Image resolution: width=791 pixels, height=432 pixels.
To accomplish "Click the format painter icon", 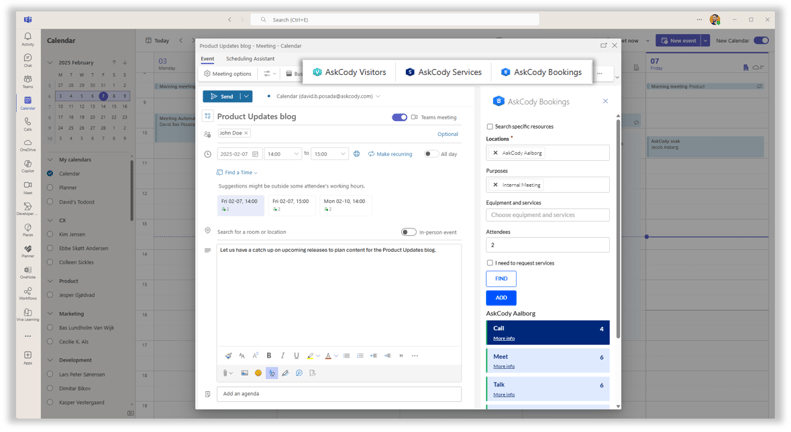I will pyautogui.click(x=228, y=356).
